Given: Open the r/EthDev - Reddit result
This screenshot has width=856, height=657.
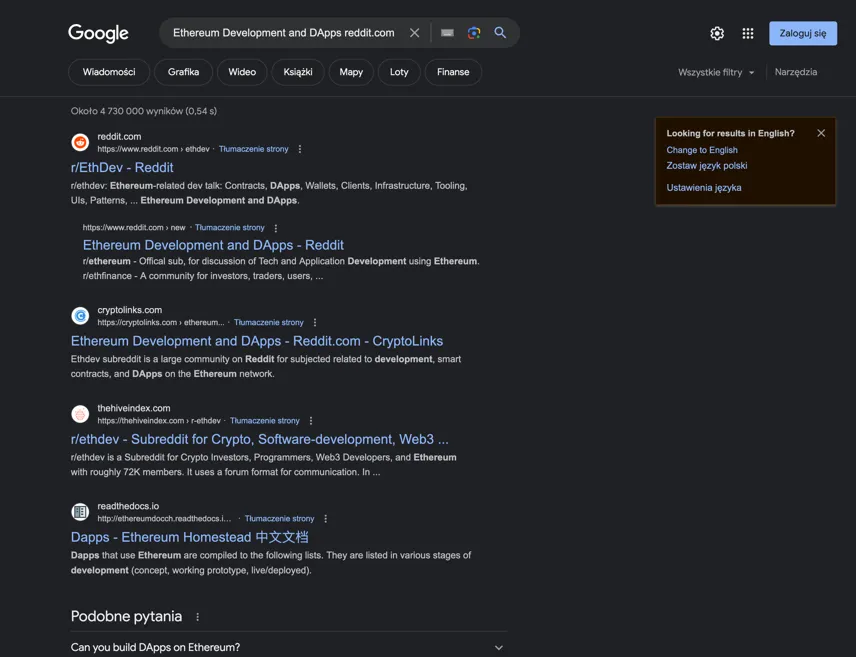Looking at the screenshot, I should tap(122, 168).
